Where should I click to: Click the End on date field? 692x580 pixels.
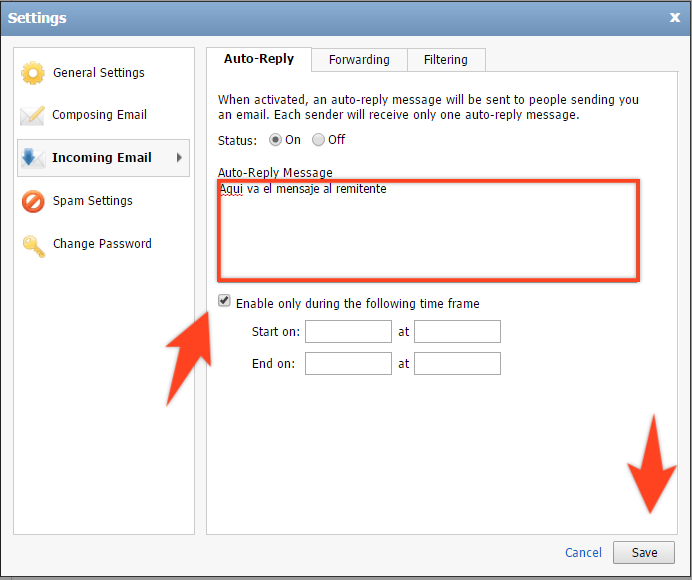click(348, 363)
